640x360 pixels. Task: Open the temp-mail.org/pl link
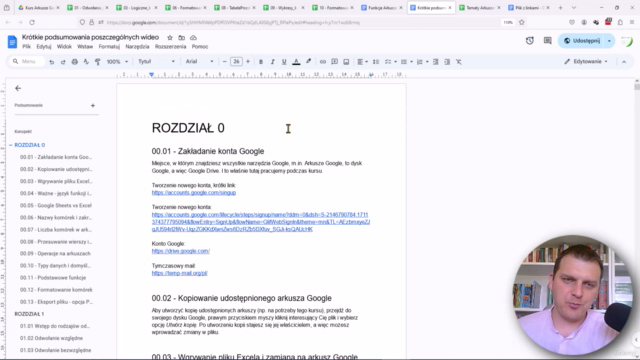click(x=180, y=273)
